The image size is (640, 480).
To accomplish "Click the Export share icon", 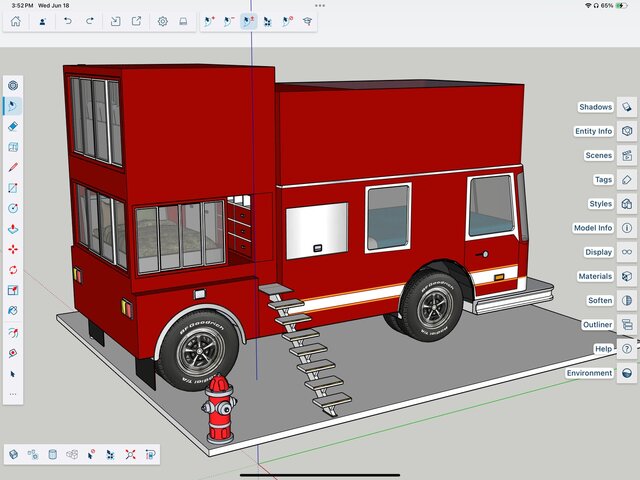I will coord(137,21).
